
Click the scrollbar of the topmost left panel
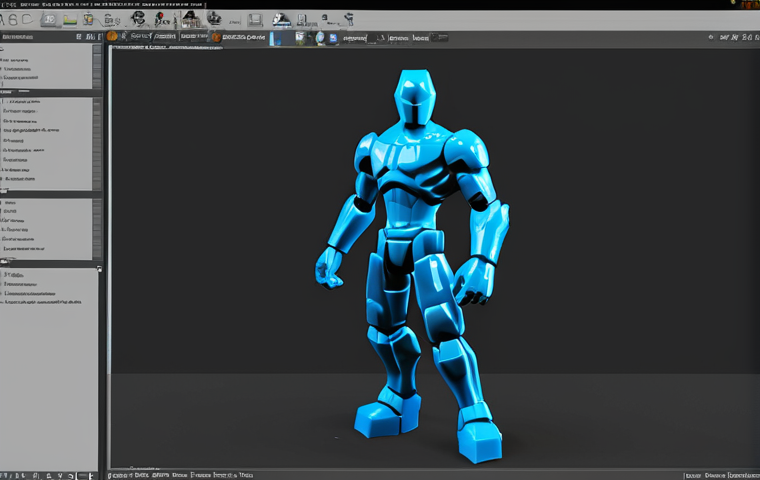tap(97, 66)
